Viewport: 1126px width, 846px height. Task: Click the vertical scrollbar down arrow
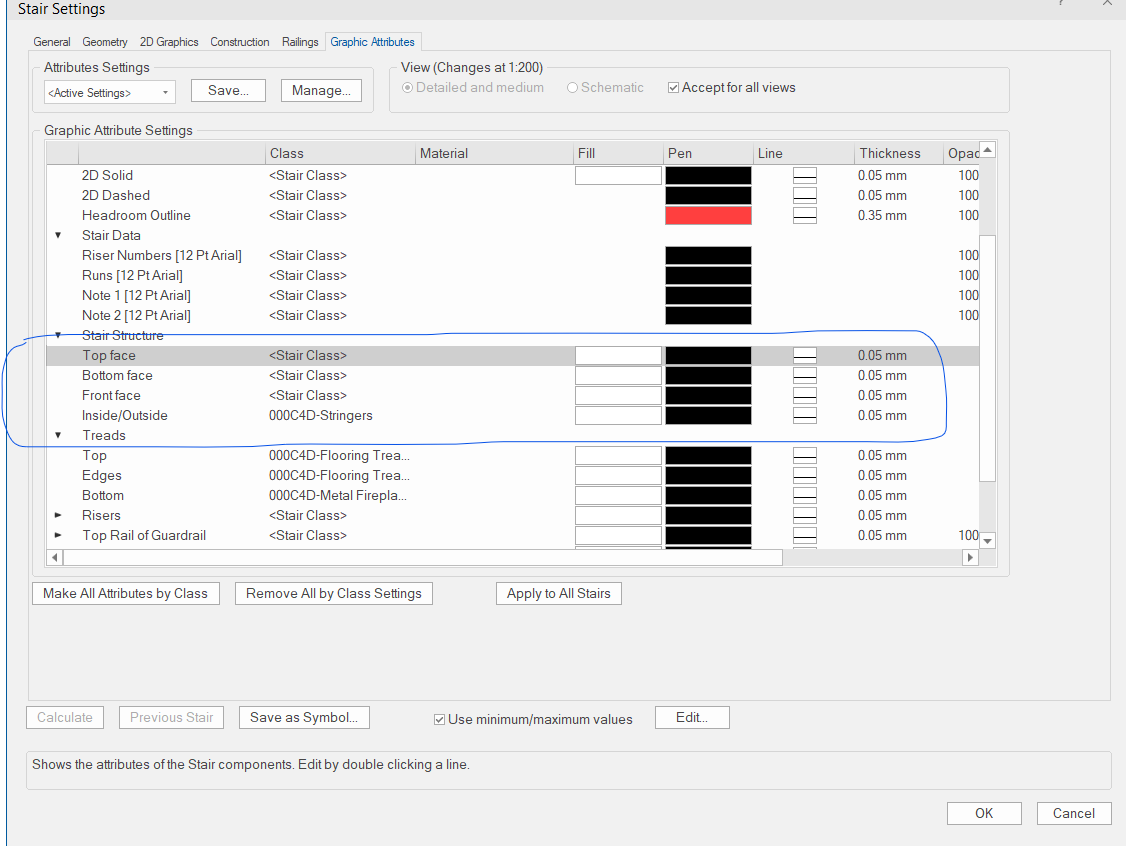pos(988,540)
